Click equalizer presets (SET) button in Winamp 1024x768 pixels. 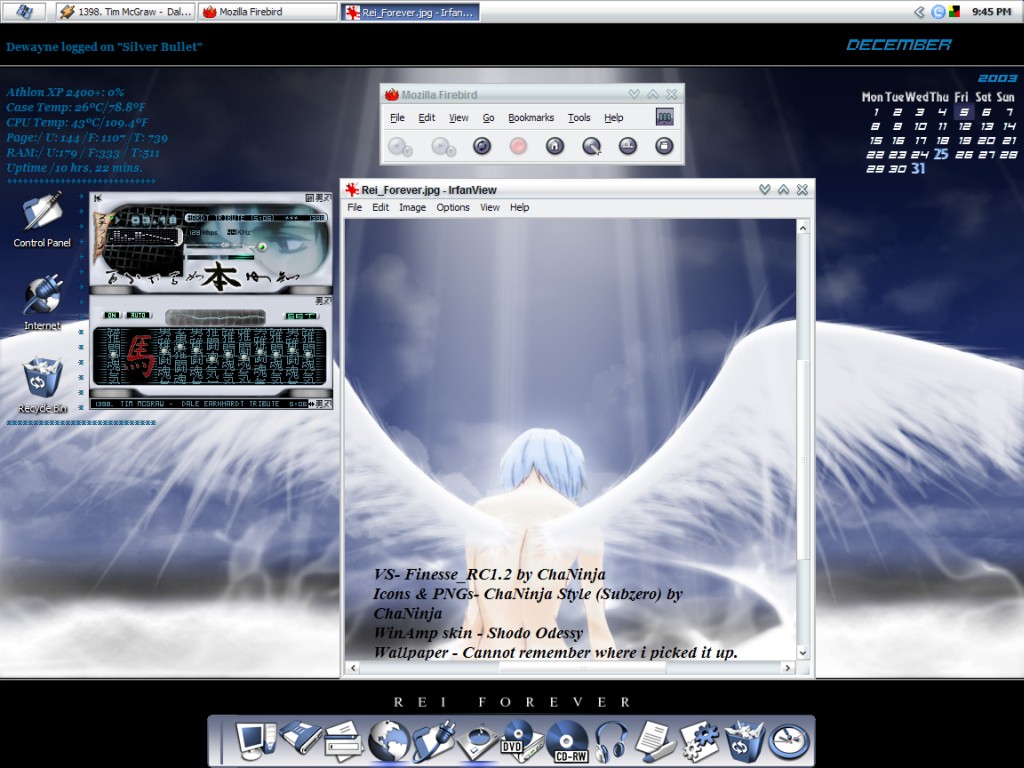point(301,315)
